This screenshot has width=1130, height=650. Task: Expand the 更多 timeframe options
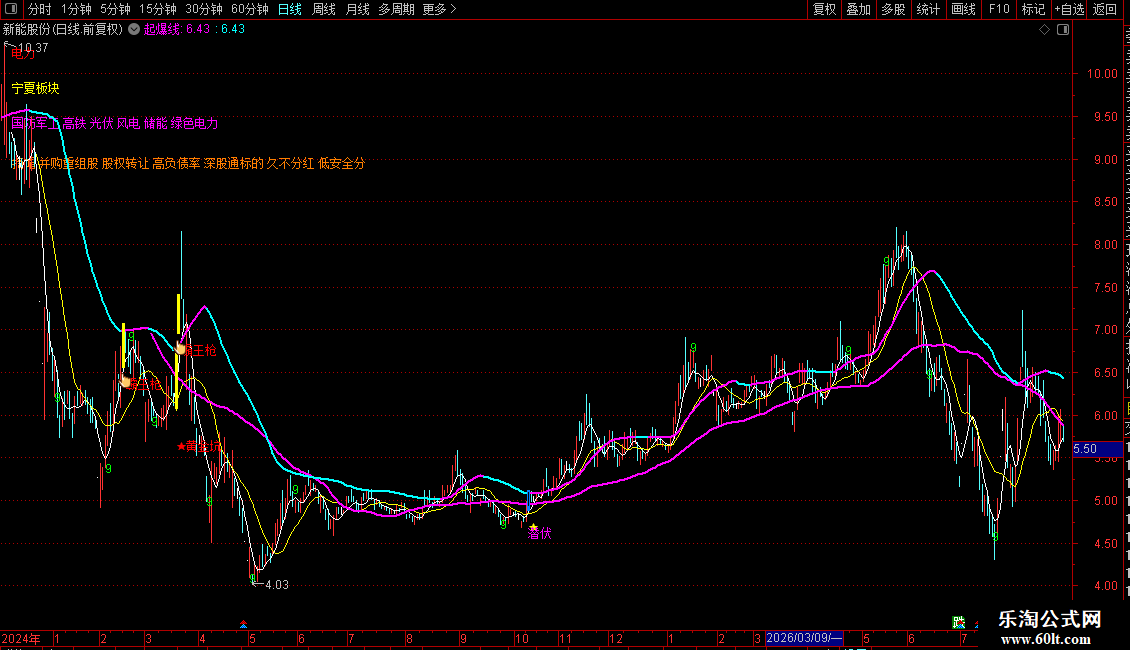pyautogui.click(x=440, y=9)
